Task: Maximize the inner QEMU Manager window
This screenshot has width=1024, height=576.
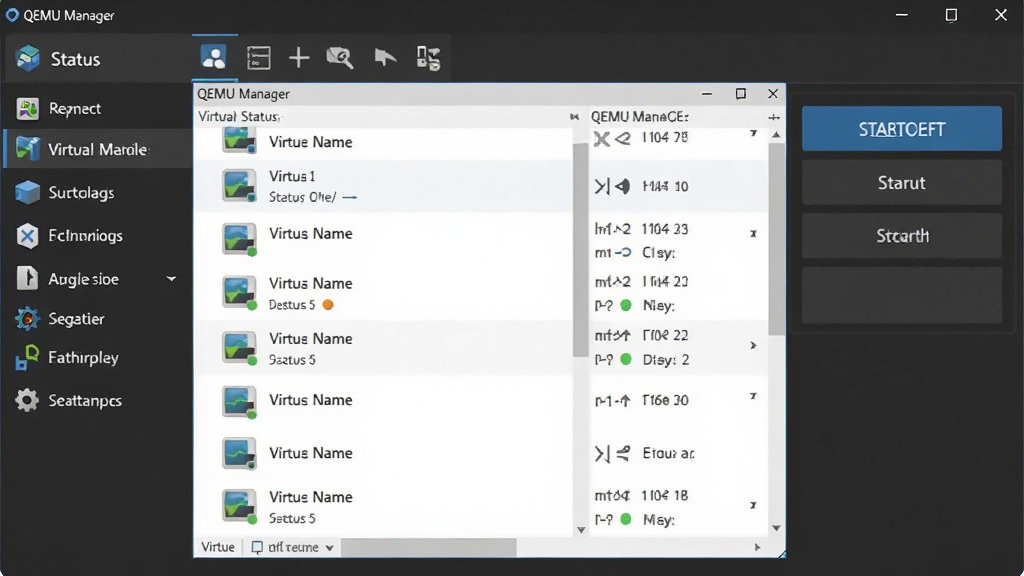Action: [x=741, y=94]
